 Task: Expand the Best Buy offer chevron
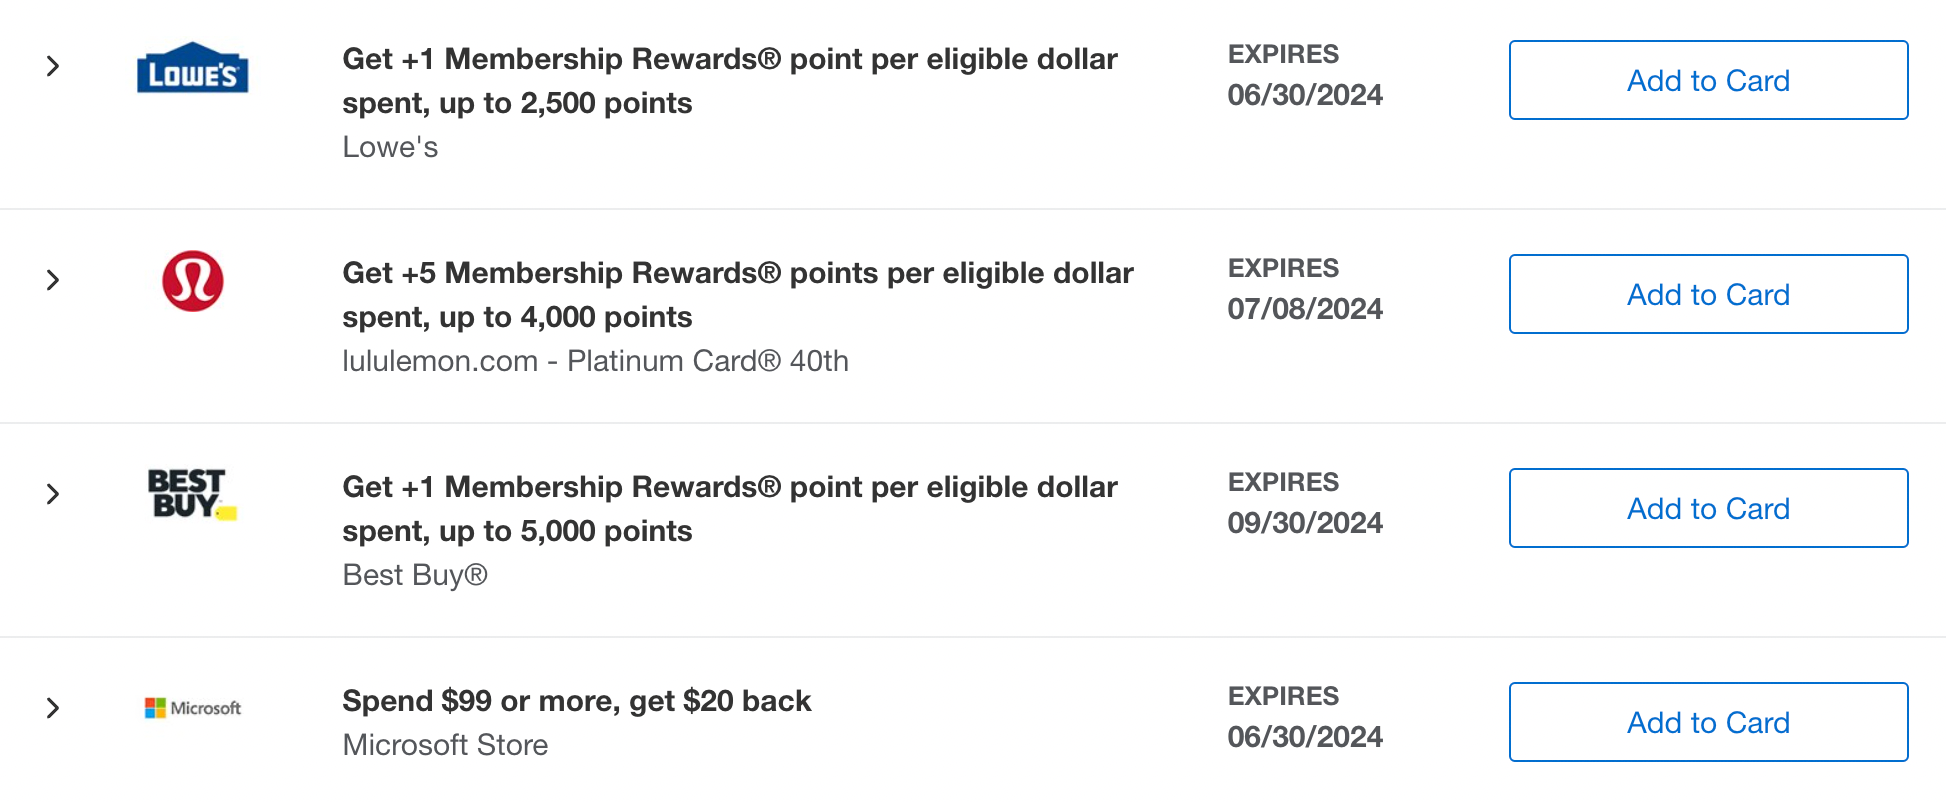pos(53,494)
